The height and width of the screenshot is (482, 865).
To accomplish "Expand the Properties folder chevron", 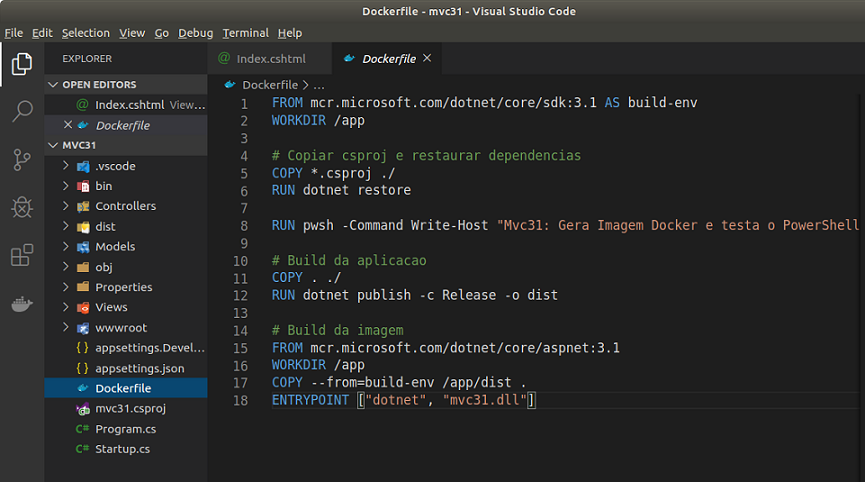I will (66, 287).
